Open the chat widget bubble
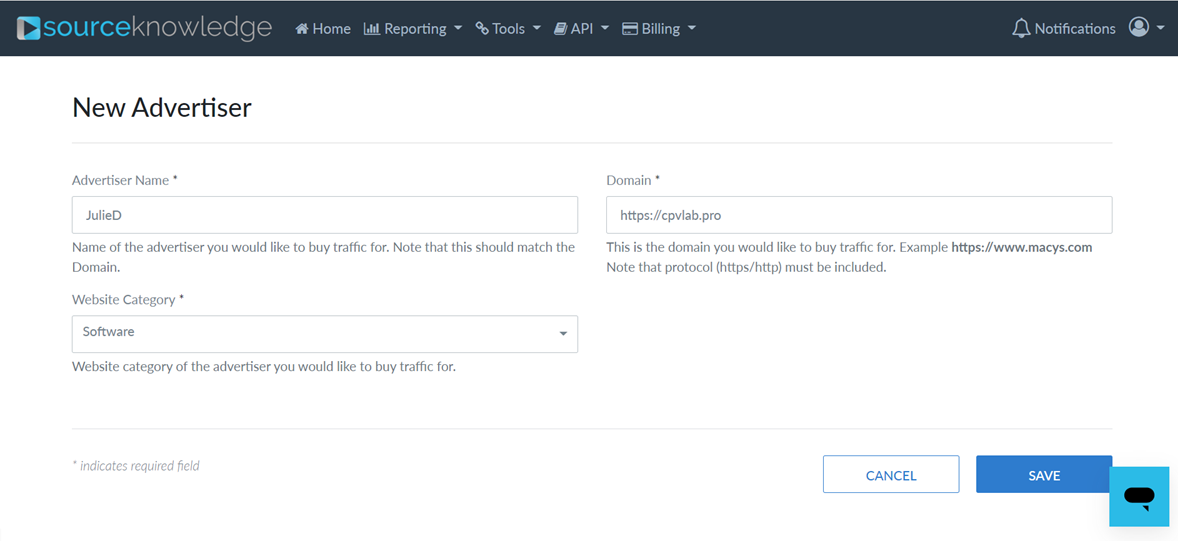The image size is (1178, 541). tap(1139, 496)
